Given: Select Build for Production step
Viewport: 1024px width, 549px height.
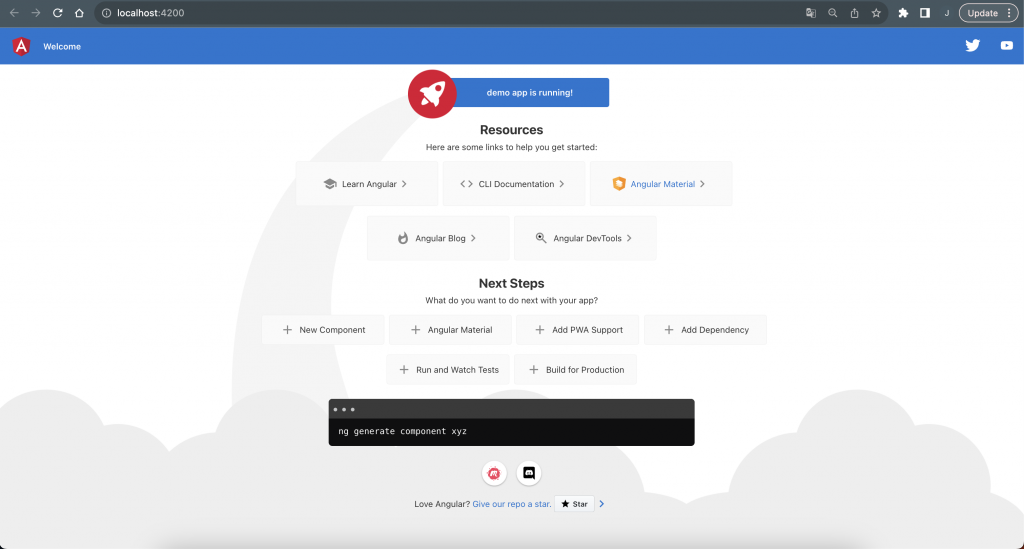Looking at the screenshot, I should [x=575, y=370].
